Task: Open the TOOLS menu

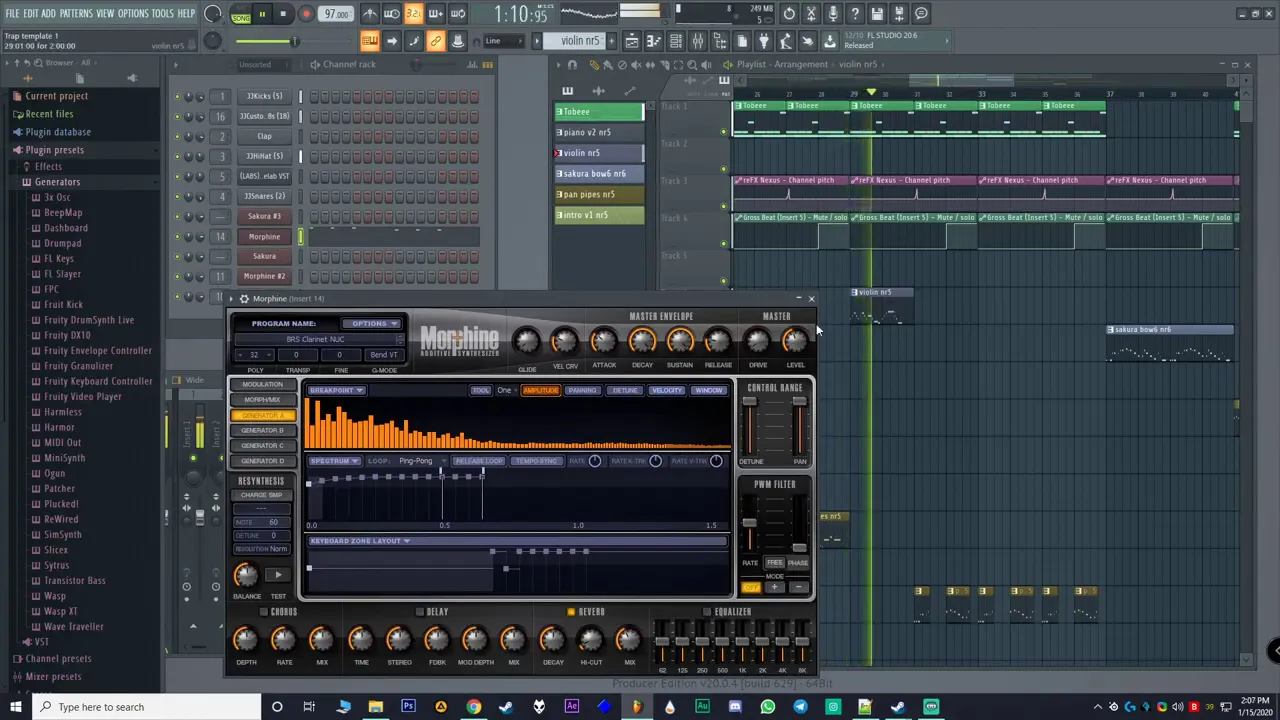Action: click(162, 13)
